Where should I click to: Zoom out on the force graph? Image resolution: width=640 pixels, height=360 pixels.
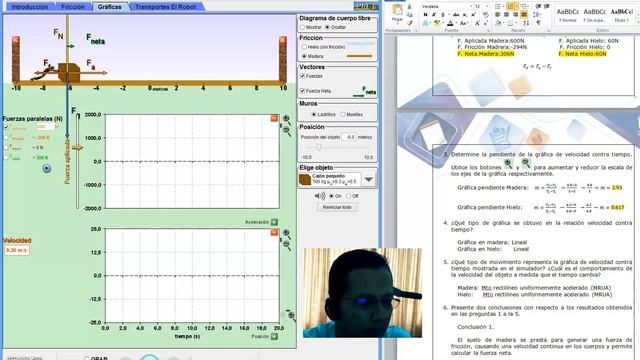coord(287,130)
